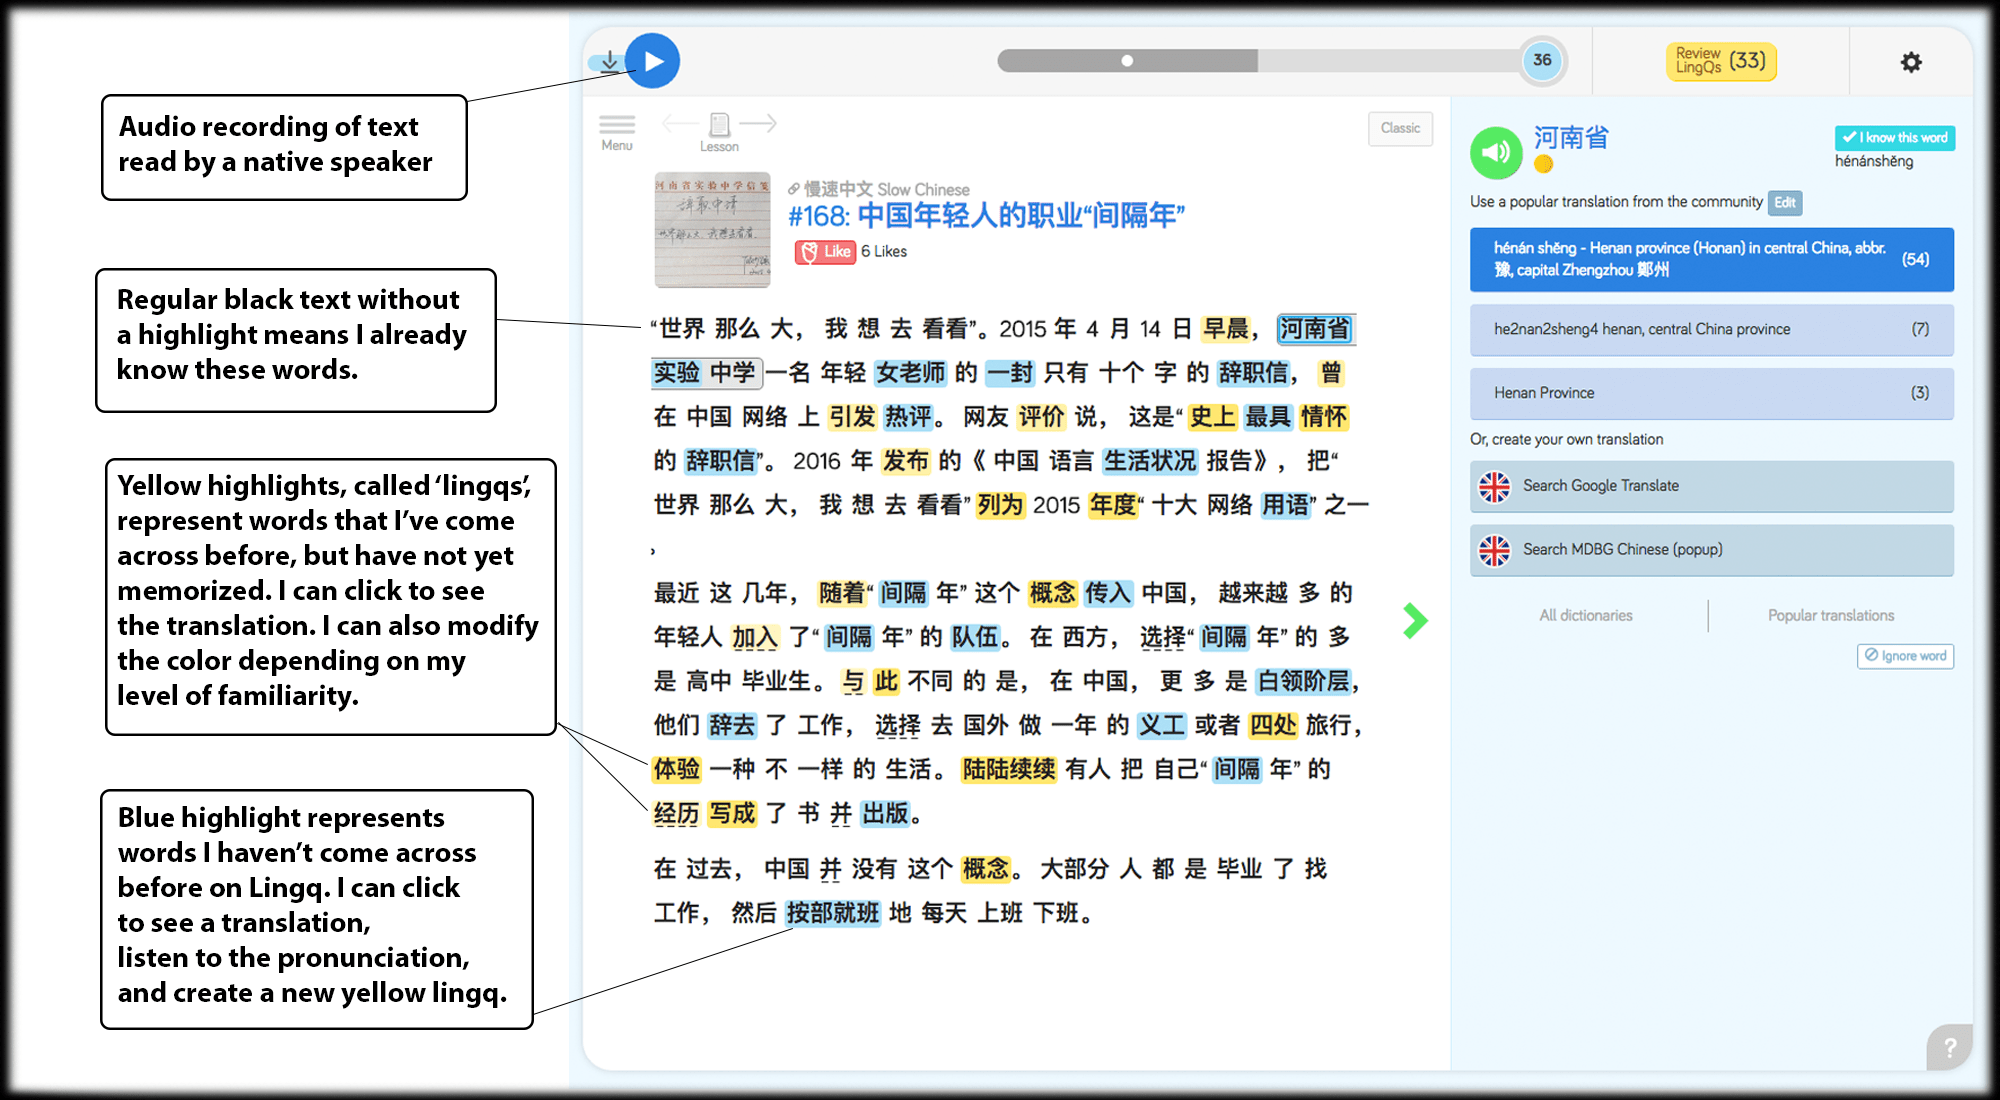Click the download audio icon

click(x=609, y=62)
